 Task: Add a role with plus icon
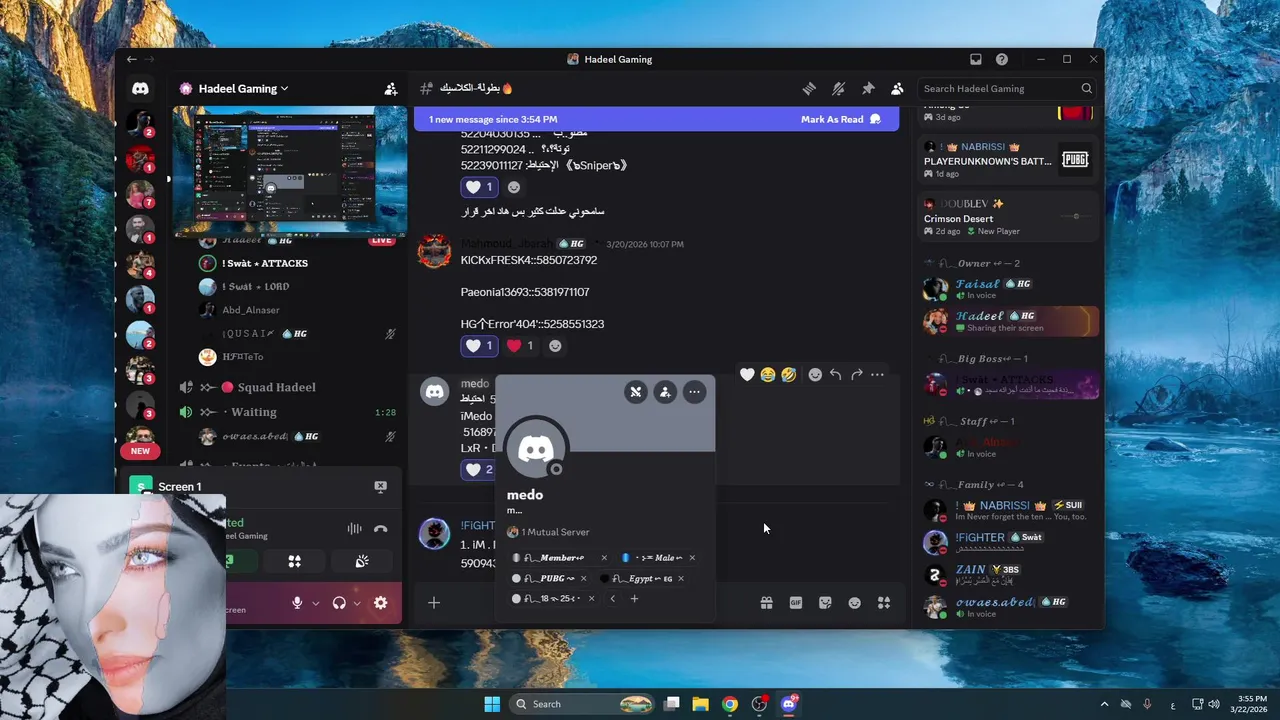[634, 599]
